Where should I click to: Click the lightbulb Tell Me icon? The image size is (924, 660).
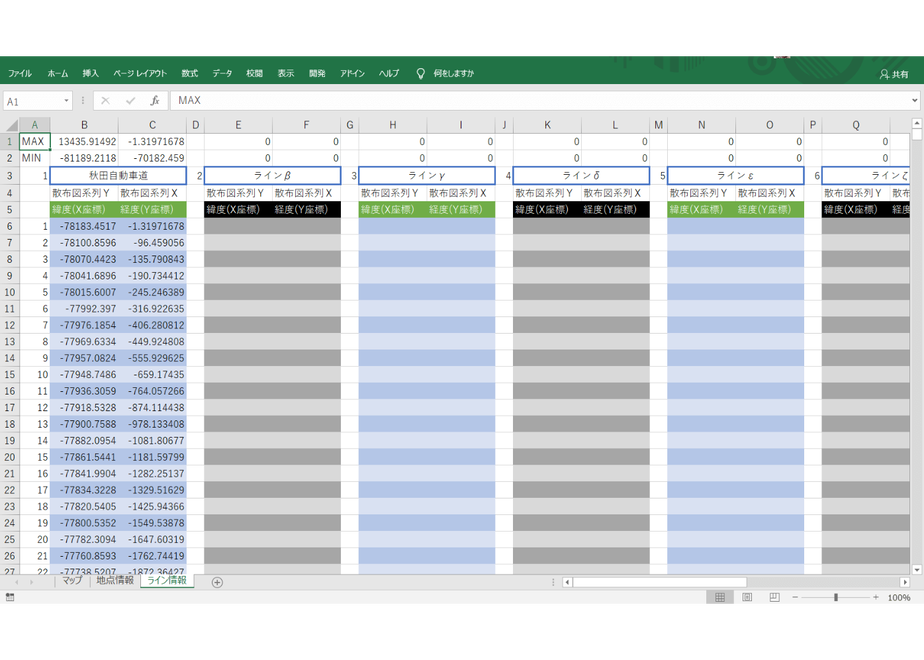[x=420, y=74]
